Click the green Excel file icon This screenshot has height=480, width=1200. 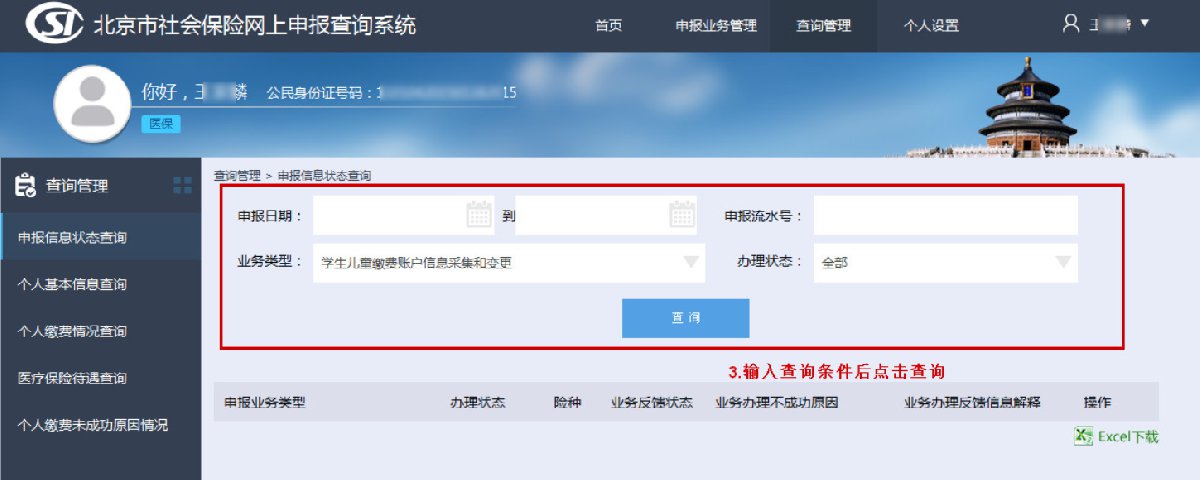[x=1083, y=437]
